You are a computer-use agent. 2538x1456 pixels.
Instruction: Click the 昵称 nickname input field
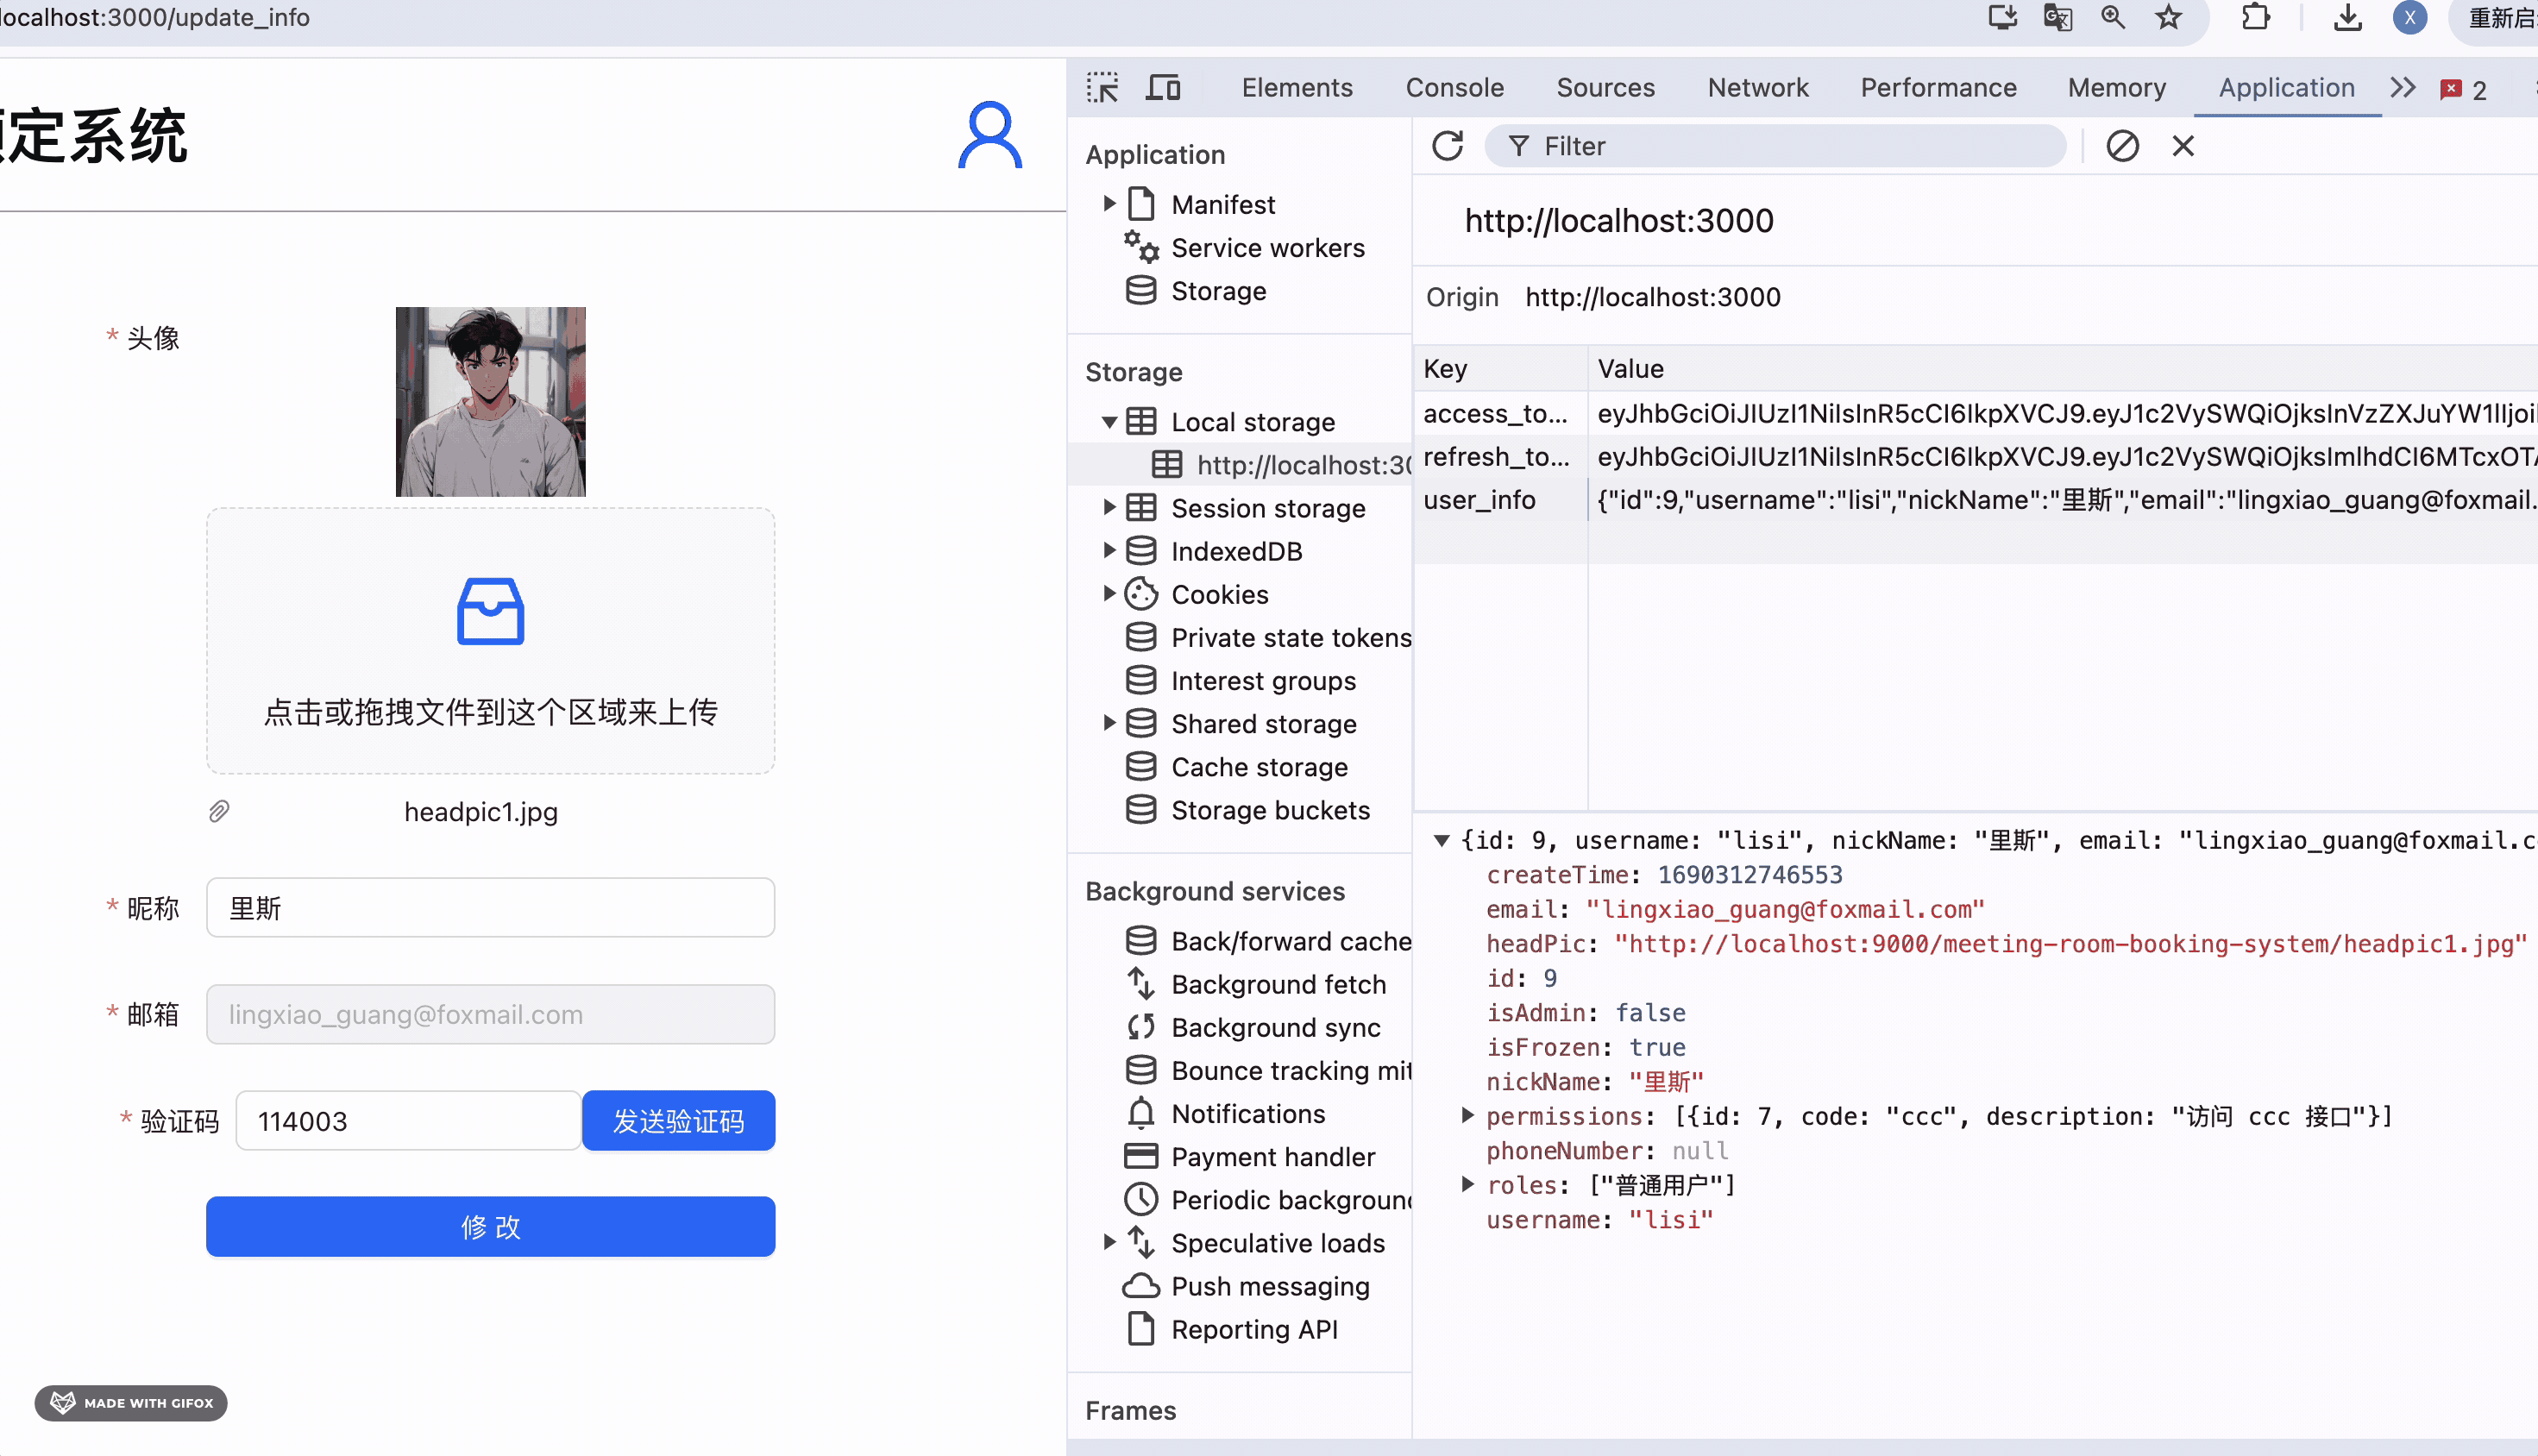[x=490, y=908]
